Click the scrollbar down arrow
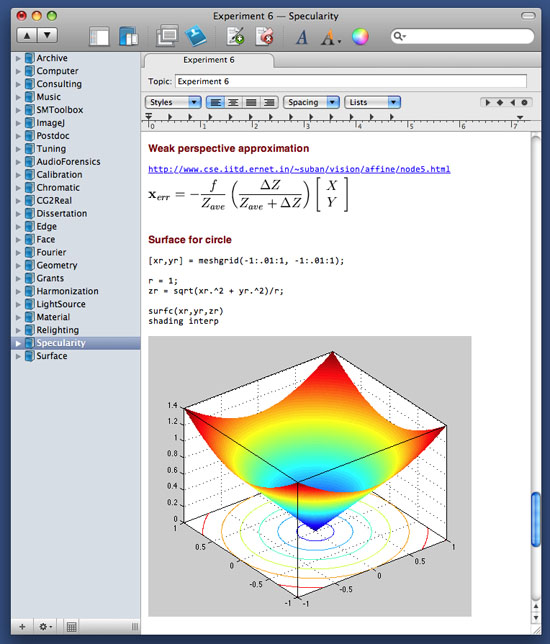This screenshot has height=644, width=550. pyautogui.click(x=536, y=618)
